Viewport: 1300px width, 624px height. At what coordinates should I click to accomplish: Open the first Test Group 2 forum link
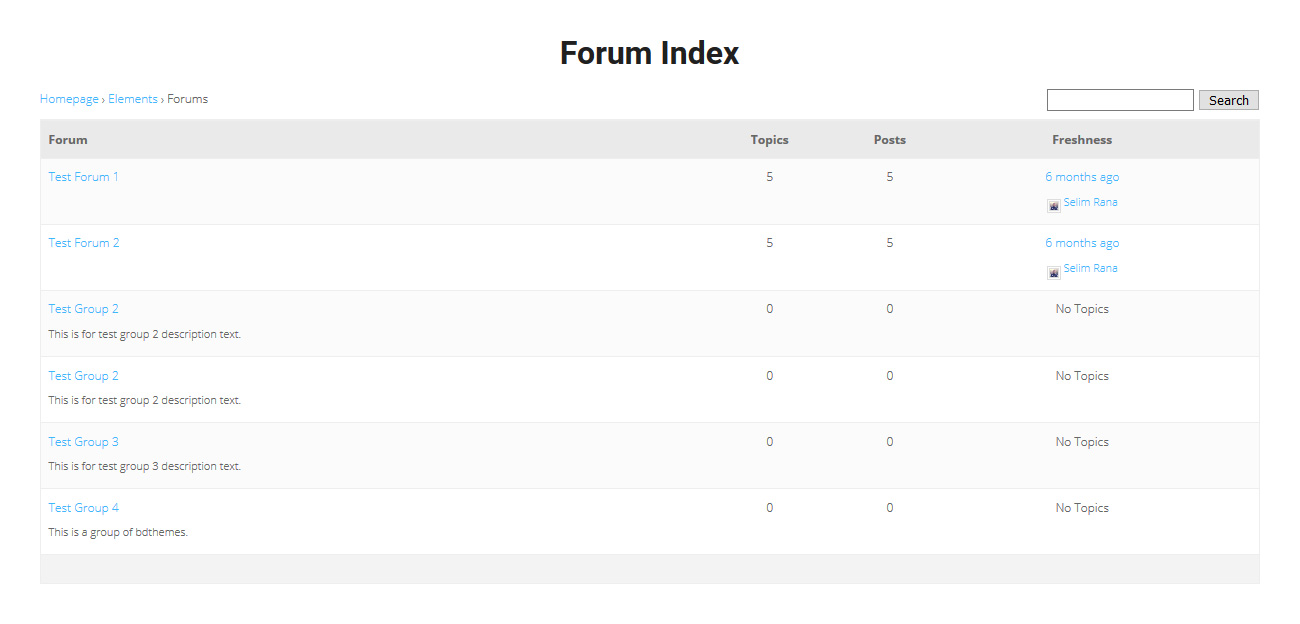coord(83,309)
